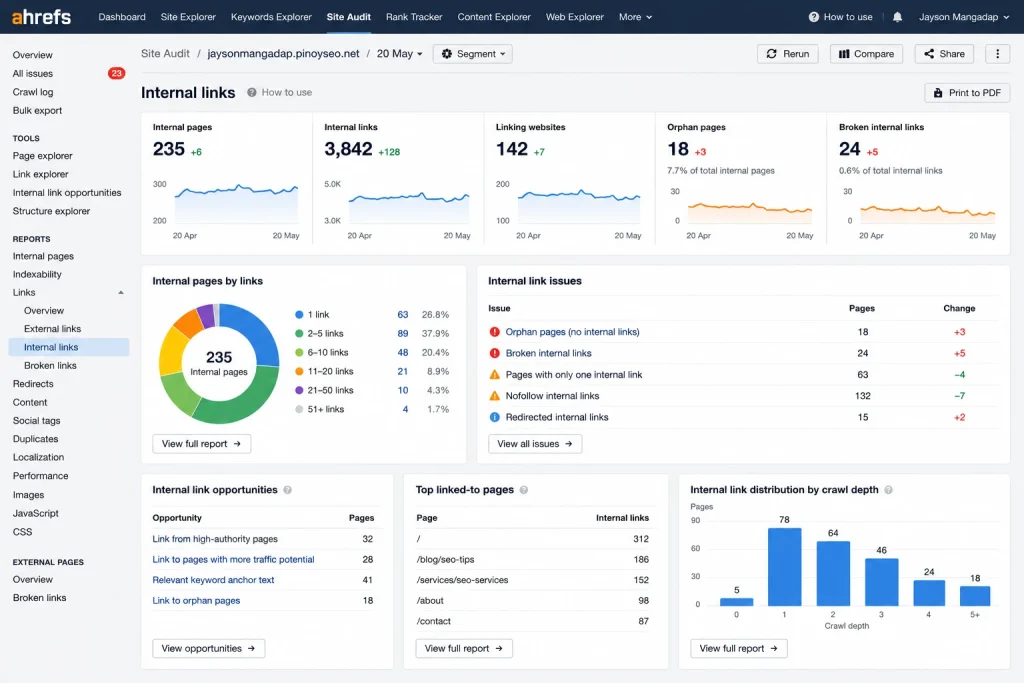This screenshot has height=683, width=1024.
Task: Open Content Explorer
Action: point(494,17)
